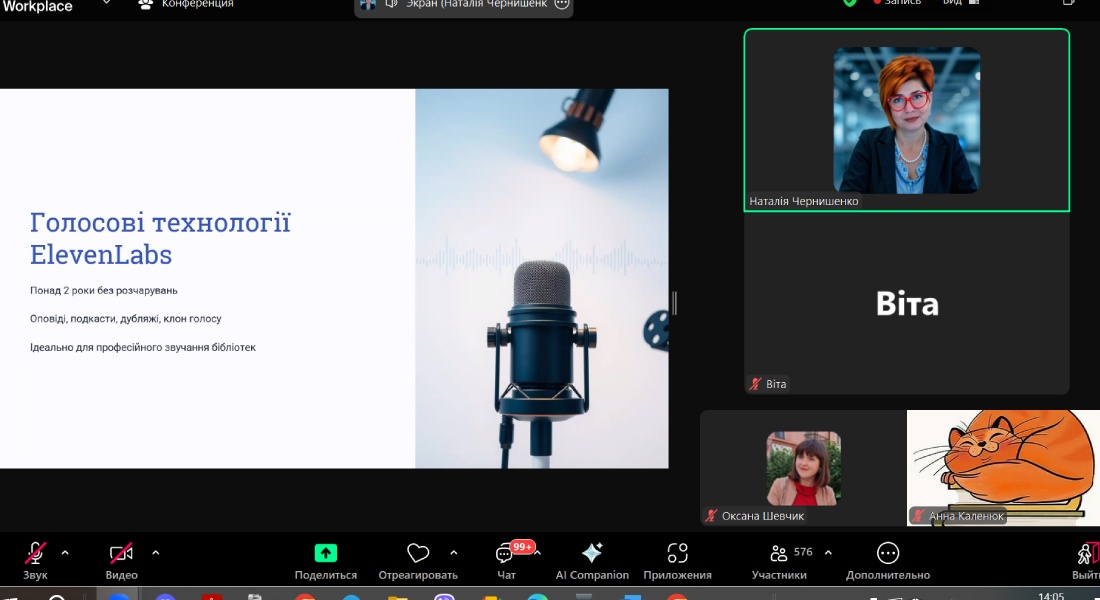Open audio options arrow beside Звук
Image resolution: width=1100 pixels, height=600 pixels.
point(65,553)
